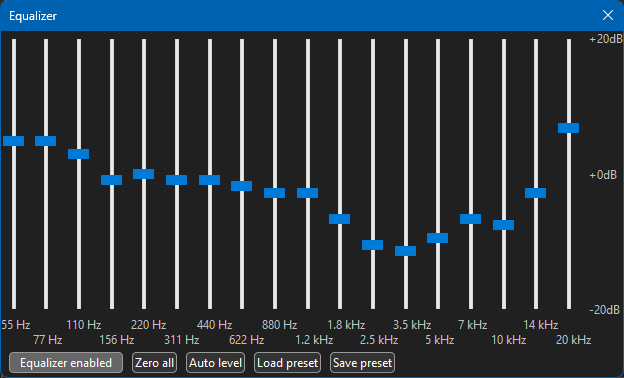Click the 110 Hz slider handle

tap(78, 154)
